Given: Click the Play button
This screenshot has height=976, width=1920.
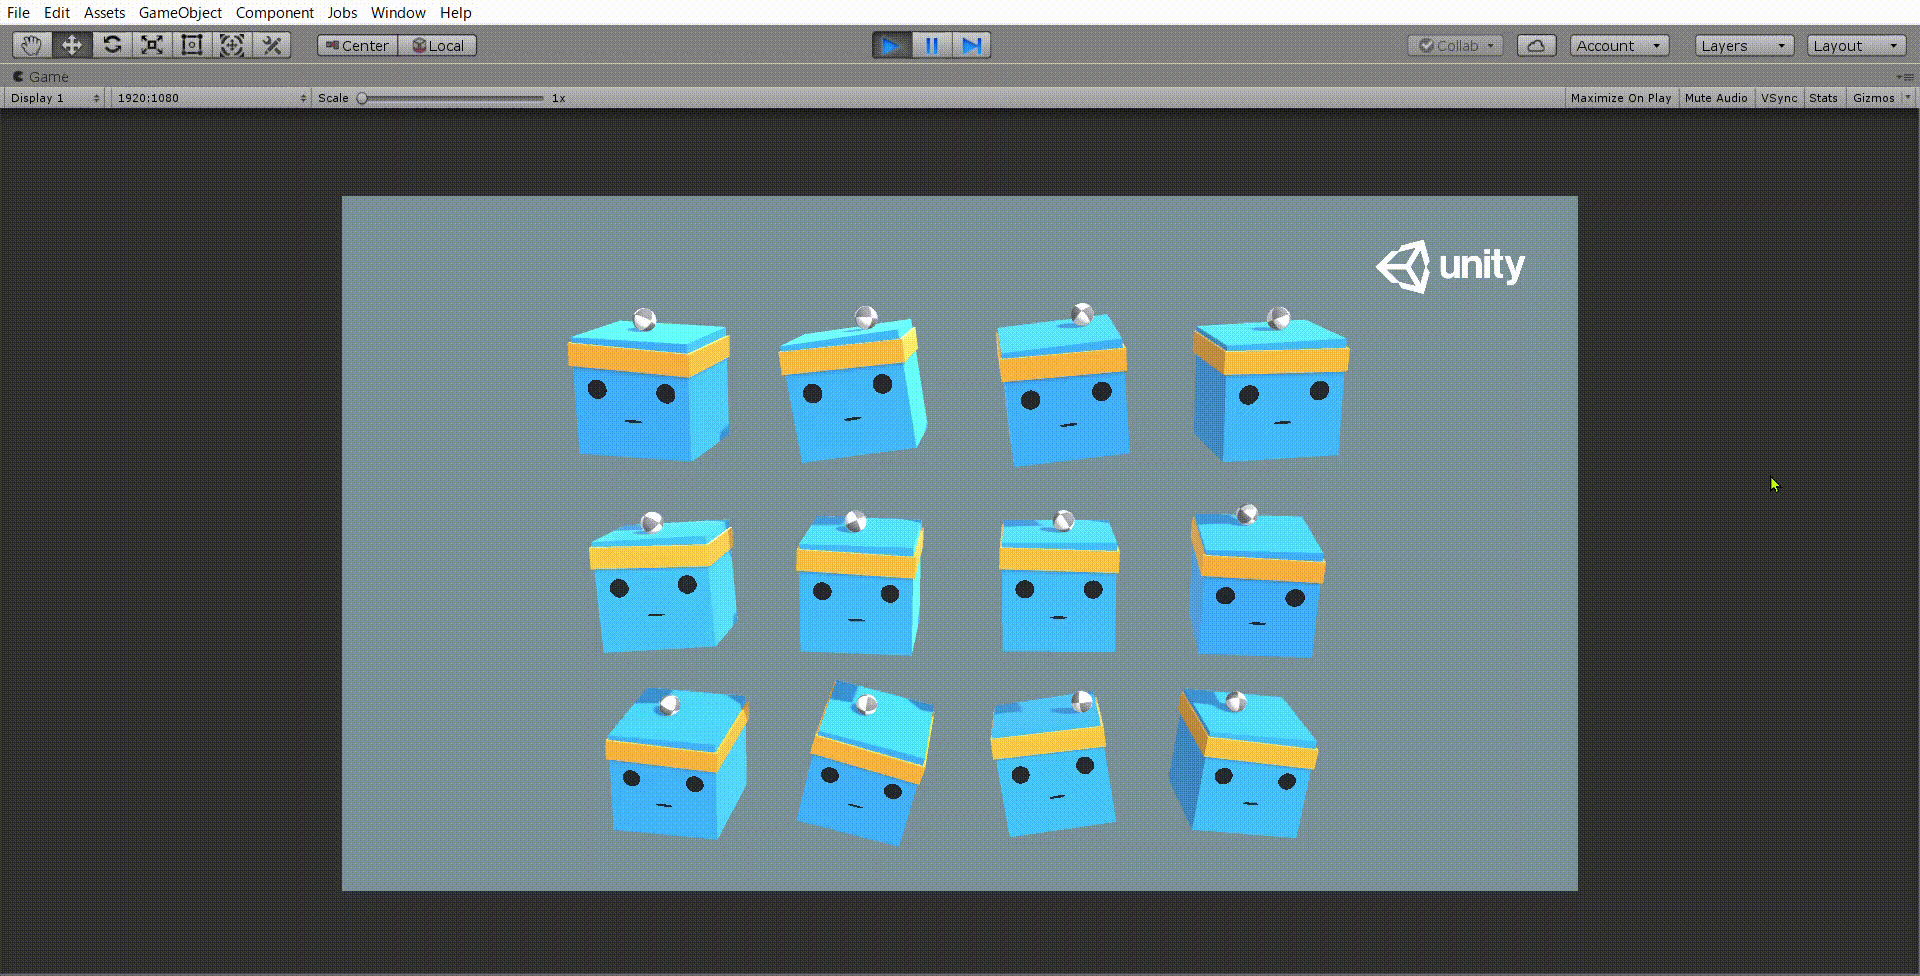Looking at the screenshot, I should click(x=891, y=45).
